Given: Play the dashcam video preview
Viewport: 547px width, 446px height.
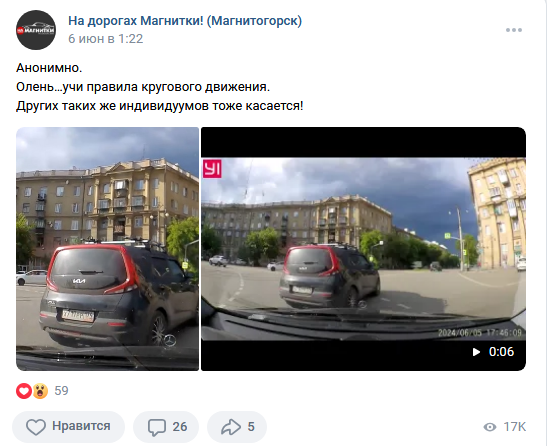Looking at the screenshot, I should coord(363,249).
